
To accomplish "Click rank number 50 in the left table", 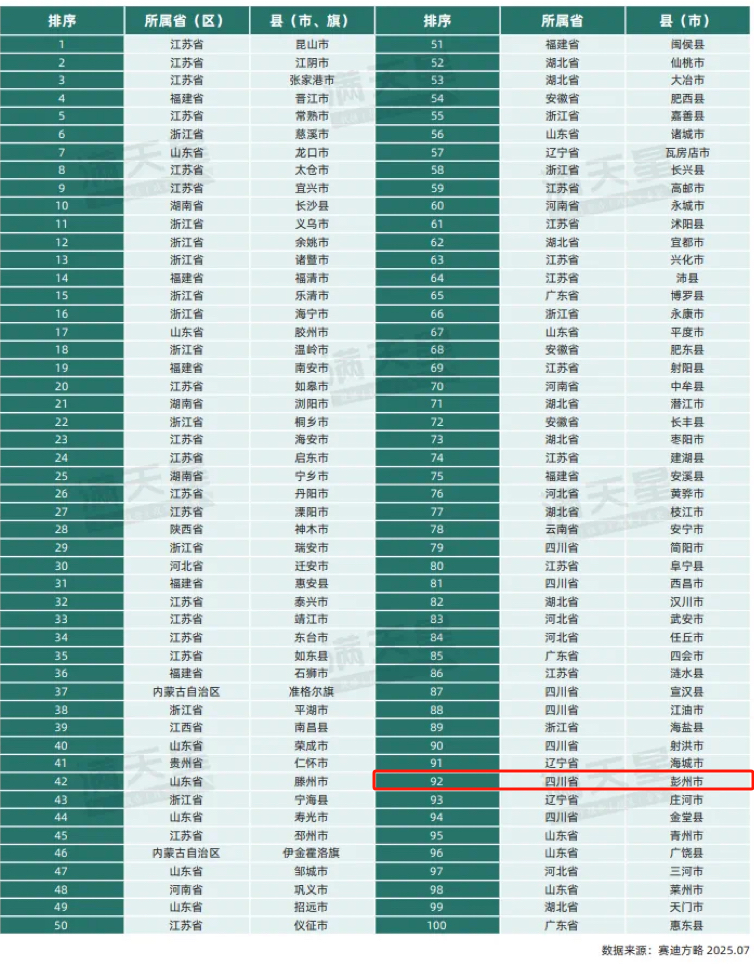I will (62, 925).
